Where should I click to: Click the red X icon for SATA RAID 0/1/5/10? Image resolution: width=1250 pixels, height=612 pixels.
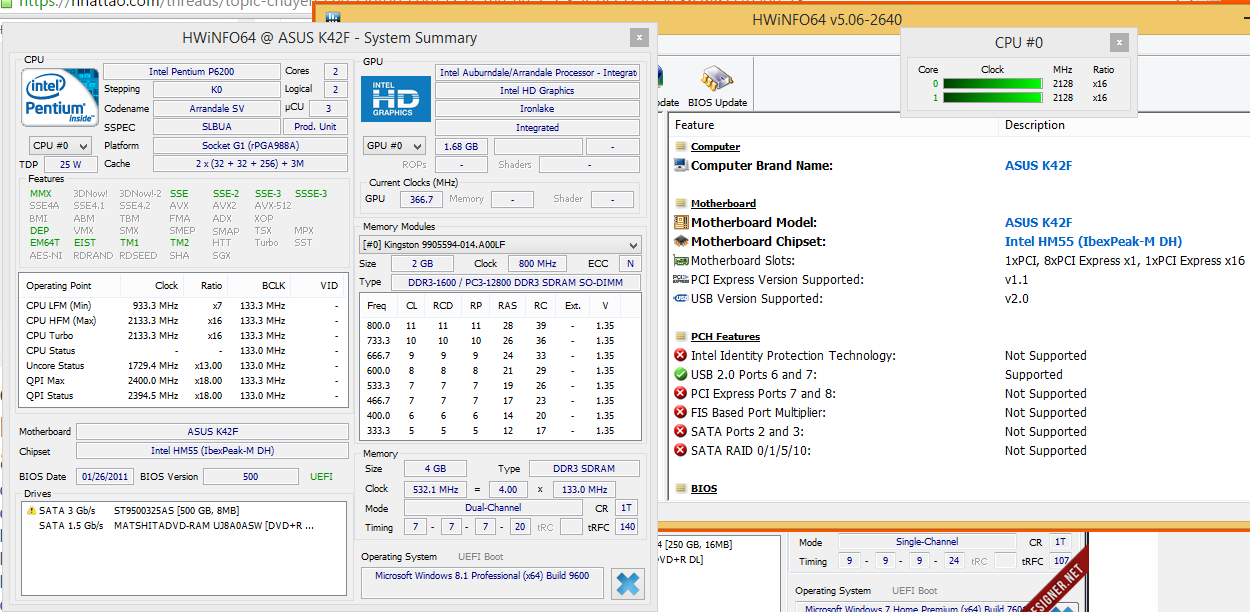(681, 451)
